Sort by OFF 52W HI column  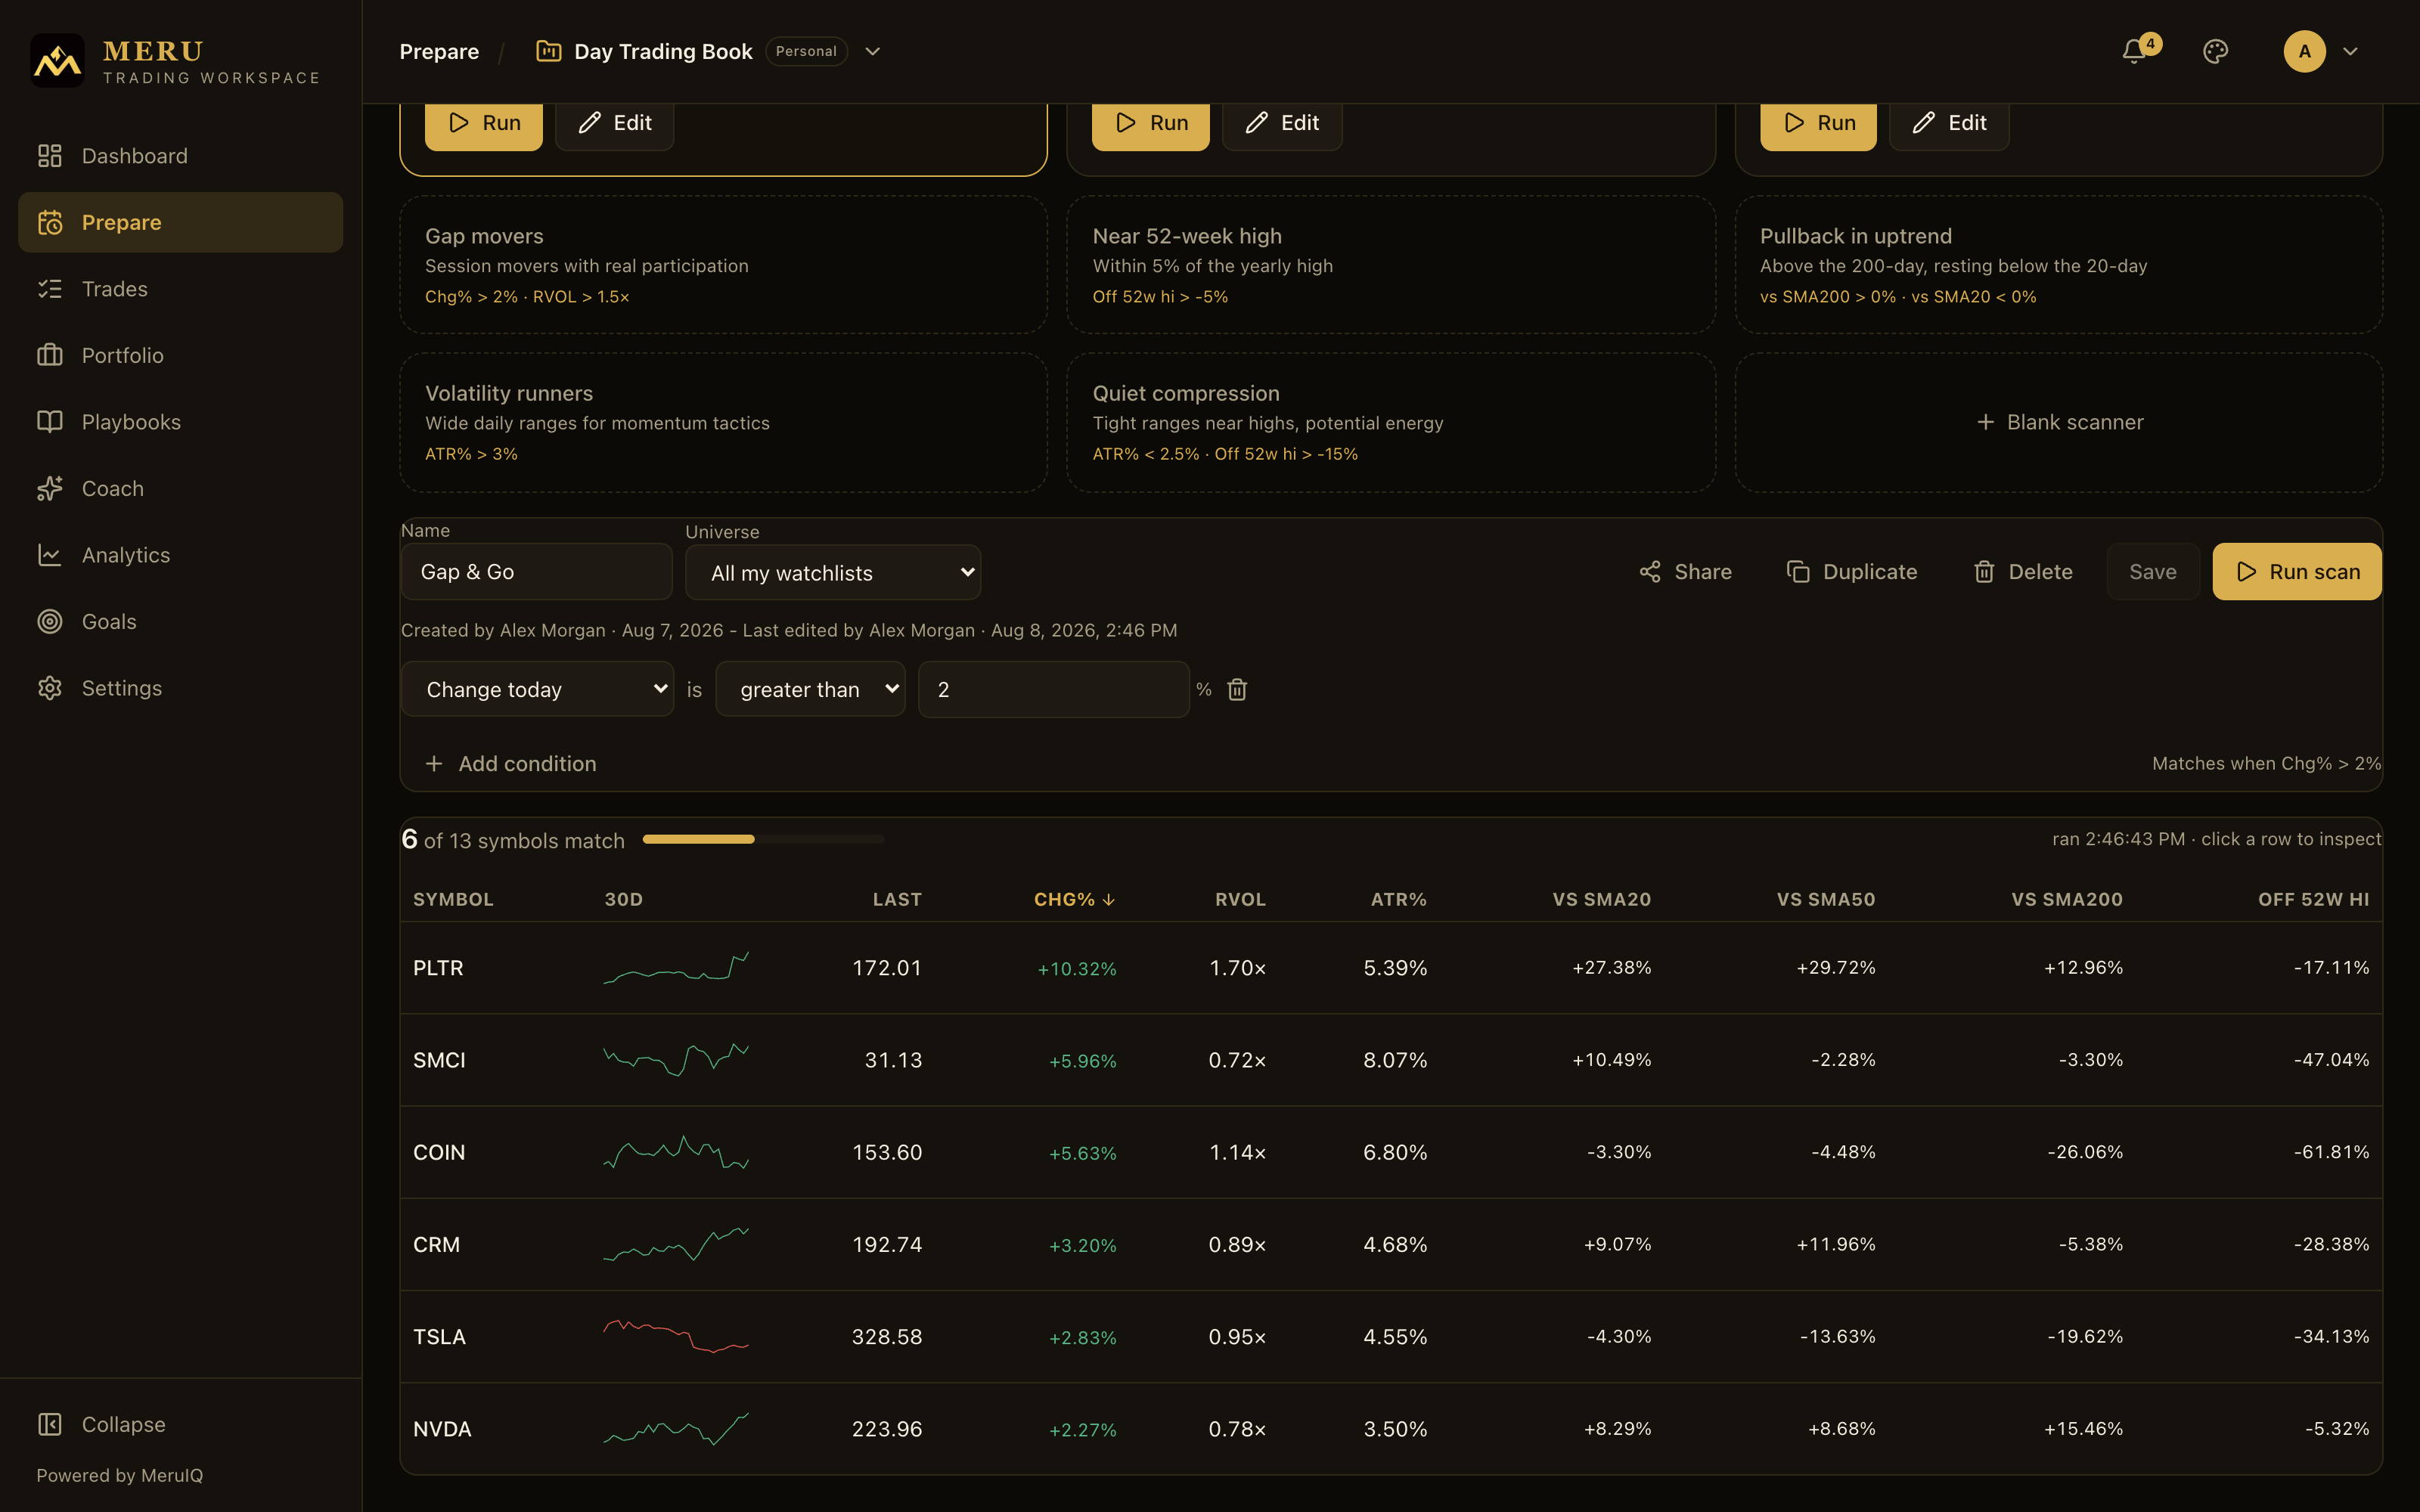[x=2313, y=899]
